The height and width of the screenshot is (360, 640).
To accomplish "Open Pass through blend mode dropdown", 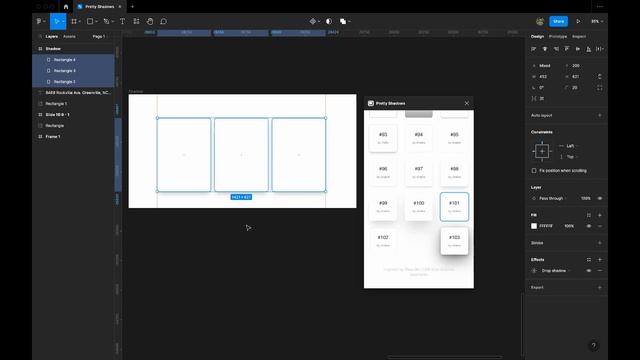I will [x=553, y=198].
